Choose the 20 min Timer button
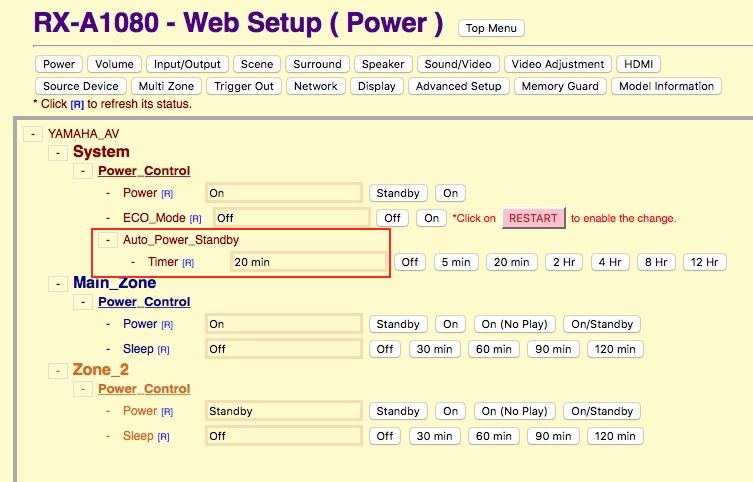 pos(511,262)
